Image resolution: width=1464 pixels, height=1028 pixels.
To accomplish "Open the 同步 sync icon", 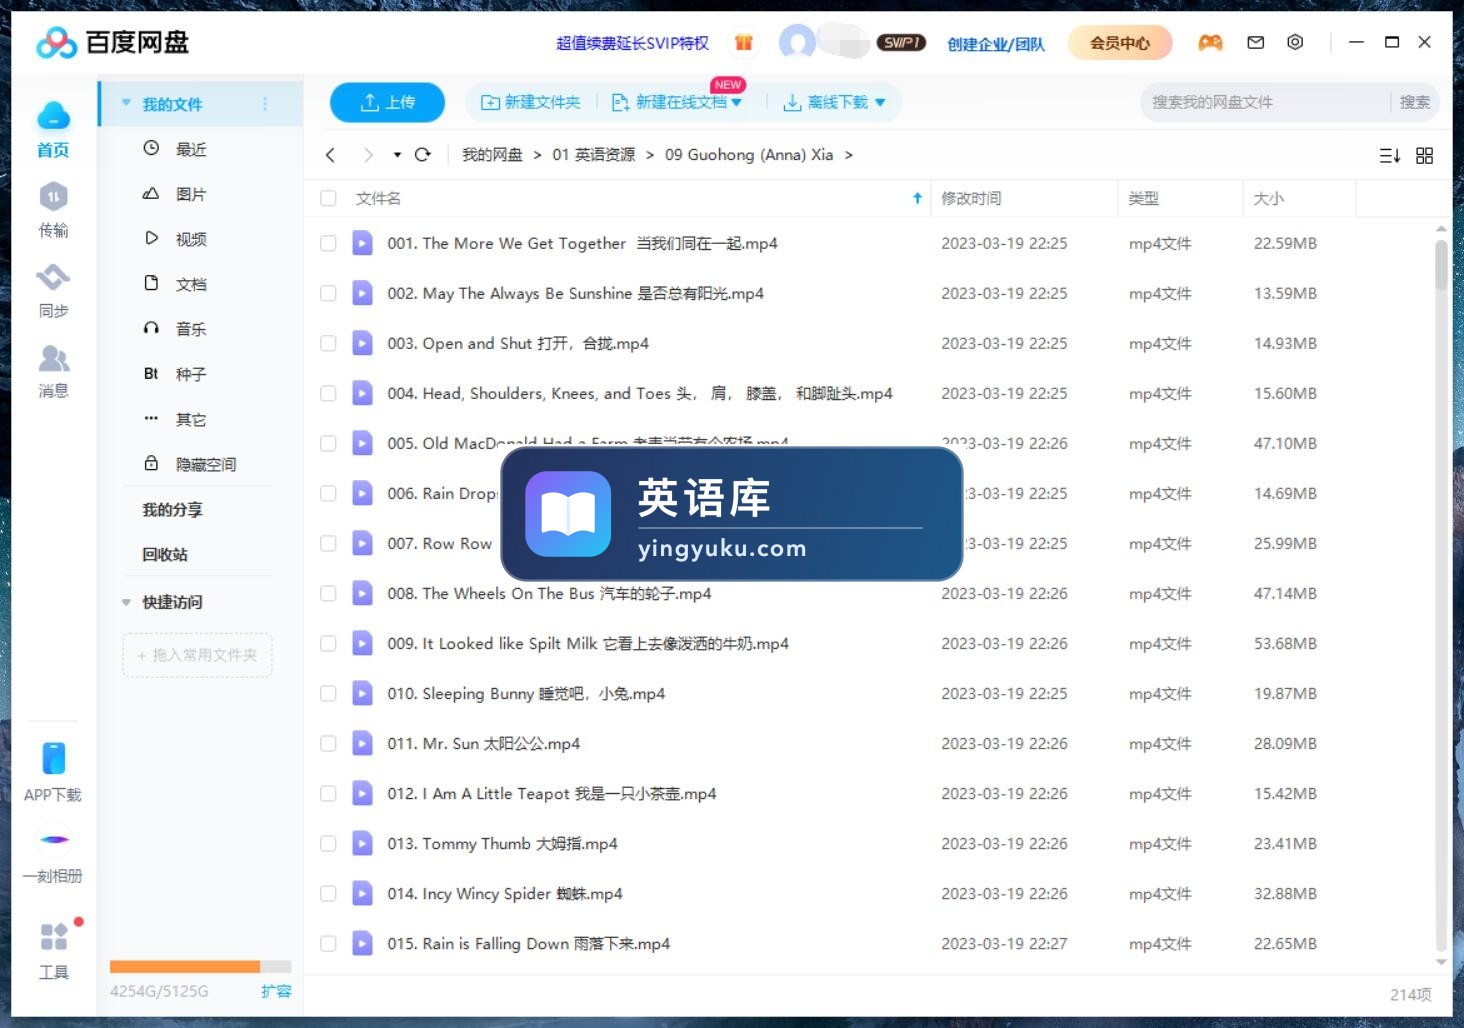I will pyautogui.click(x=53, y=277).
